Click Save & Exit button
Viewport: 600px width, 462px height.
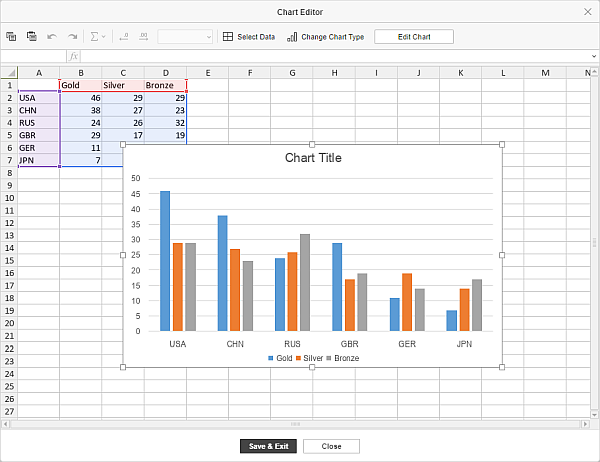(268, 446)
